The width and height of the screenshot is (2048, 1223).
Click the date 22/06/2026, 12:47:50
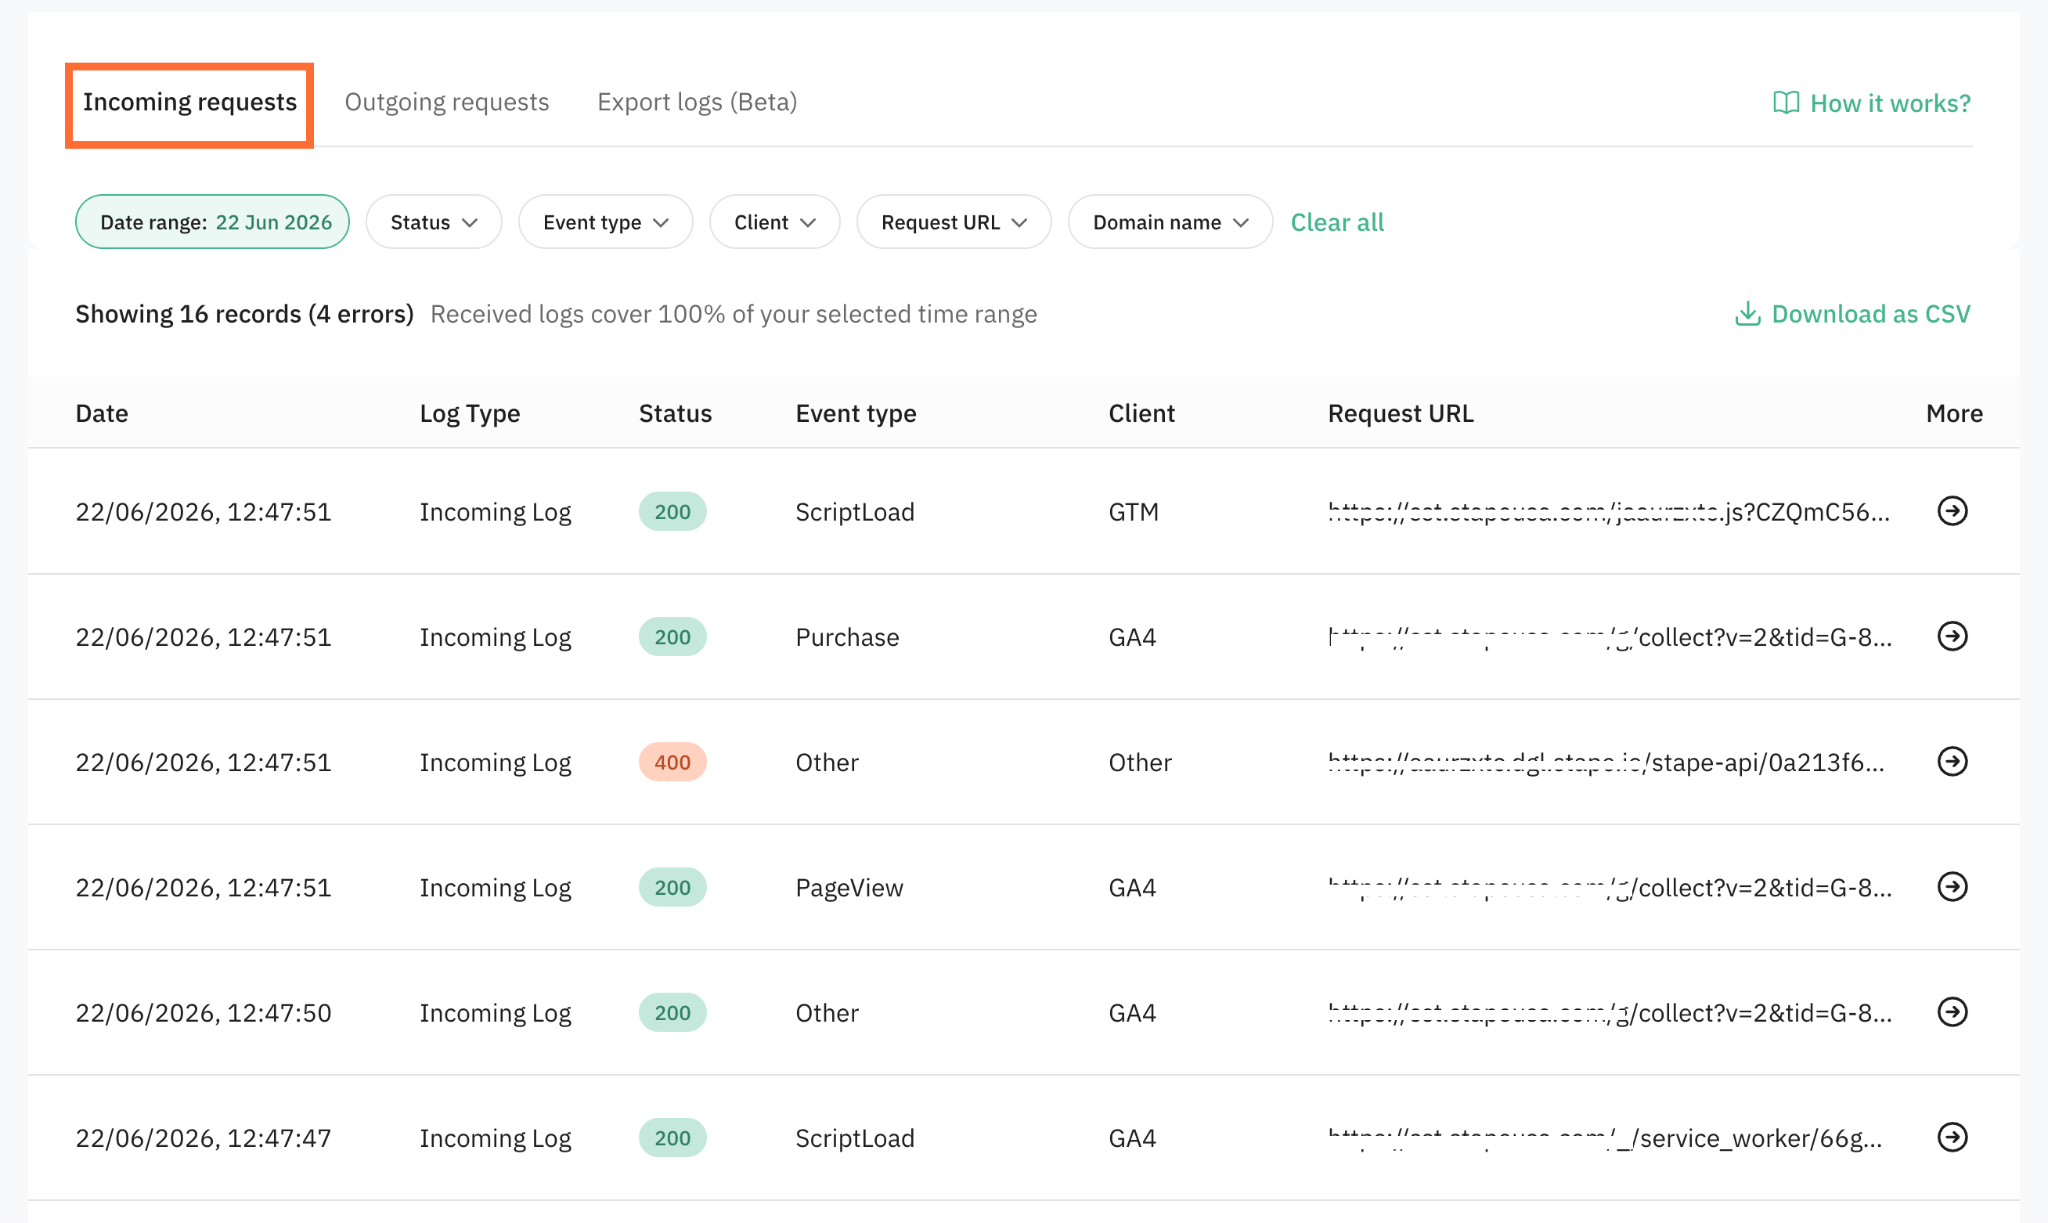203,1013
